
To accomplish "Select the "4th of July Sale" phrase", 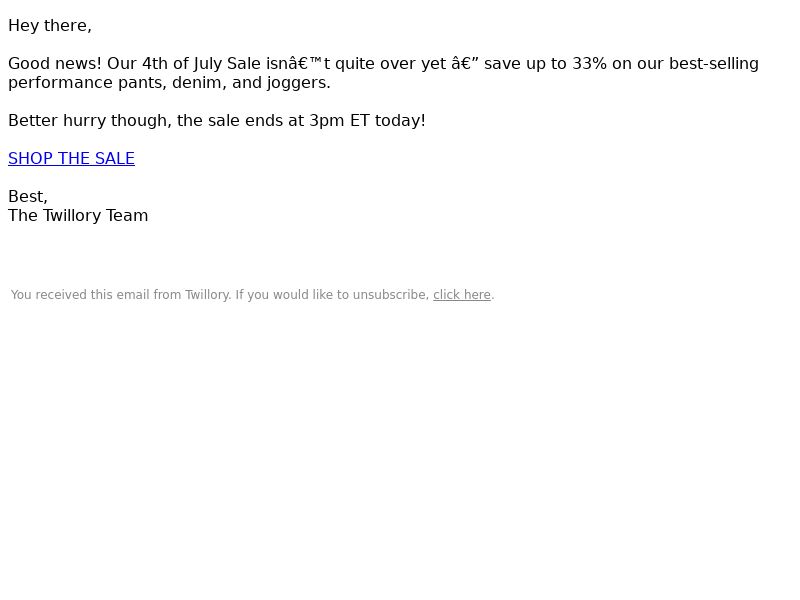I will point(202,64).
